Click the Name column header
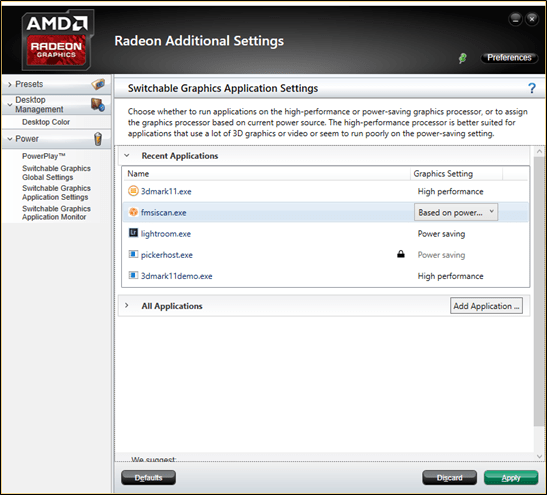This screenshot has width=547, height=495. [267, 174]
